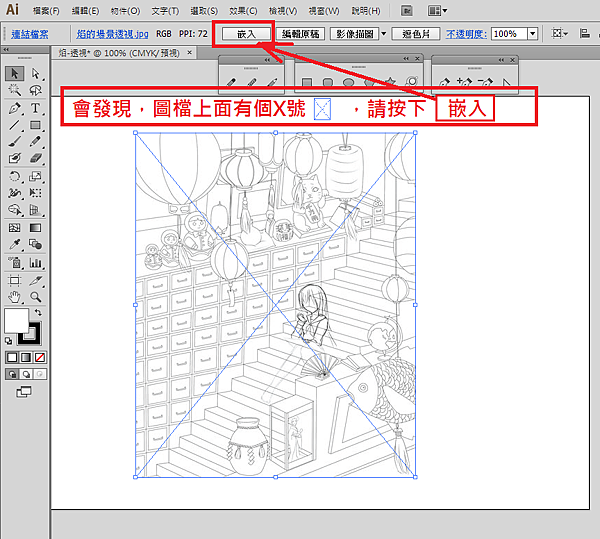Open the opacity 100% dropdown arrow

pyautogui.click(x=533, y=34)
